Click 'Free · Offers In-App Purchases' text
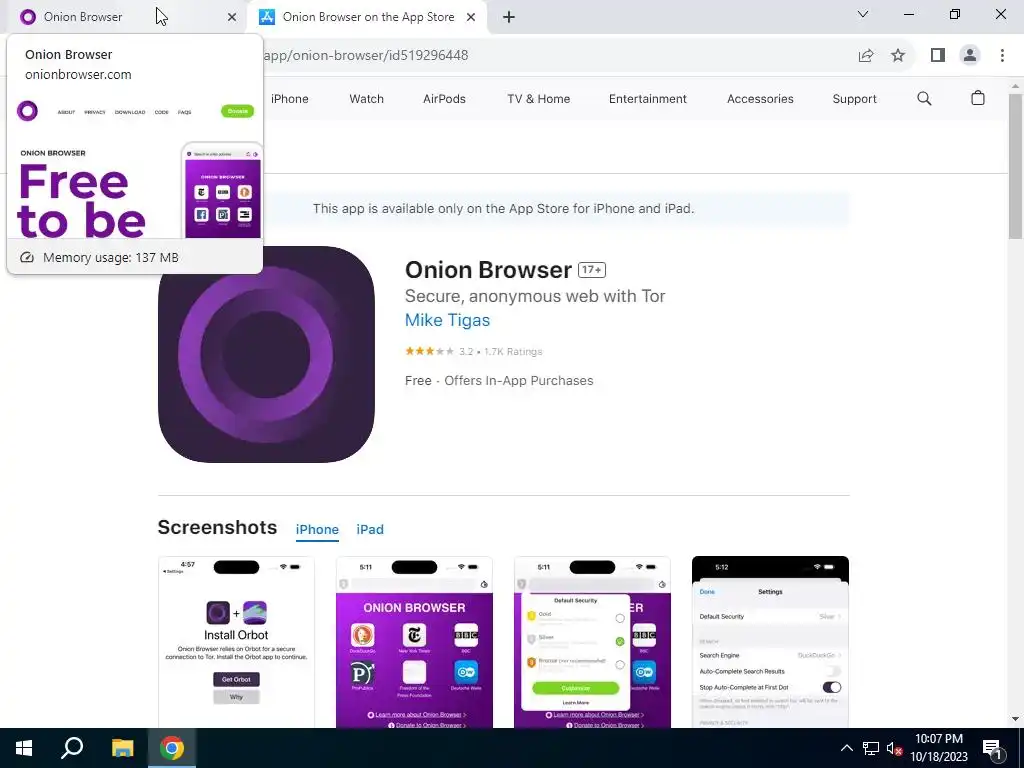The width and height of the screenshot is (1024, 768). (x=499, y=381)
